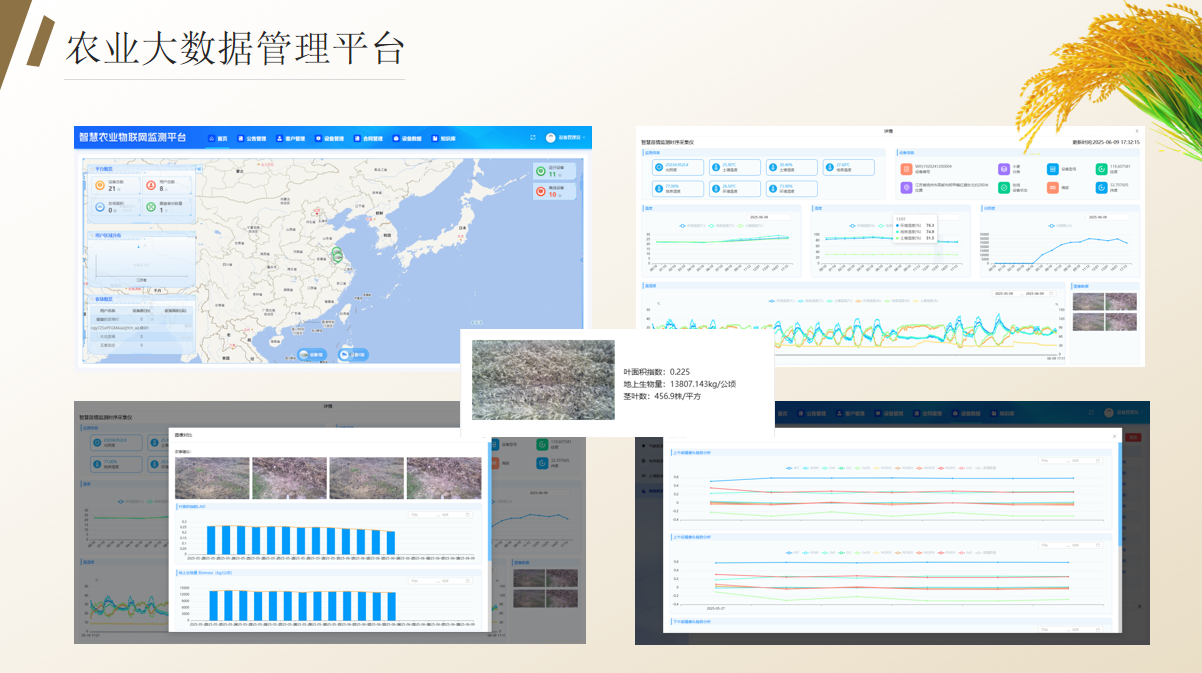Click the sensor card showing 30.40%
This screenshot has width=1202, height=673.
coord(791,167)
